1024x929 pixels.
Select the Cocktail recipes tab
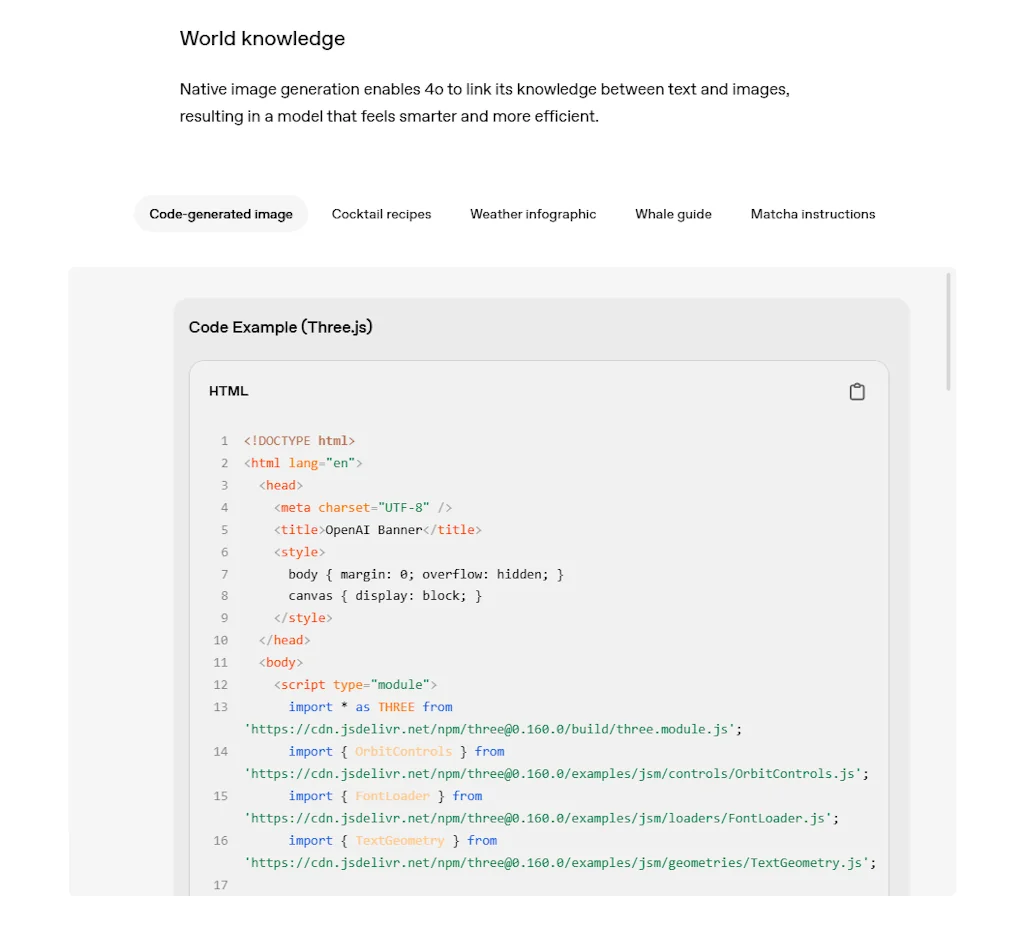pos(381,213)
